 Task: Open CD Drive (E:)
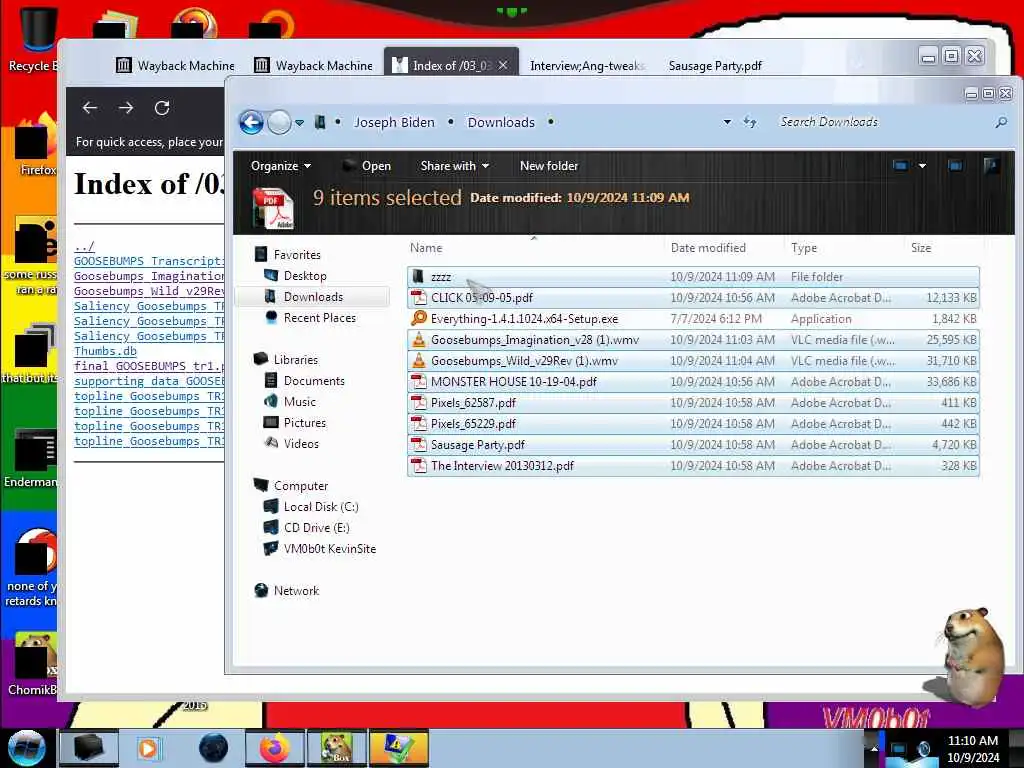316,528
